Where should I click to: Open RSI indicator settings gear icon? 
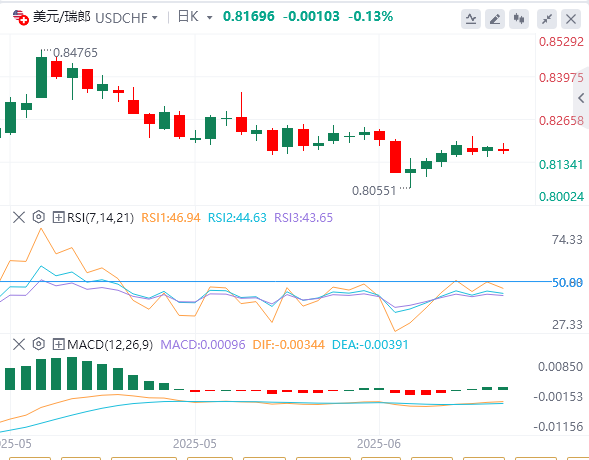39,217
